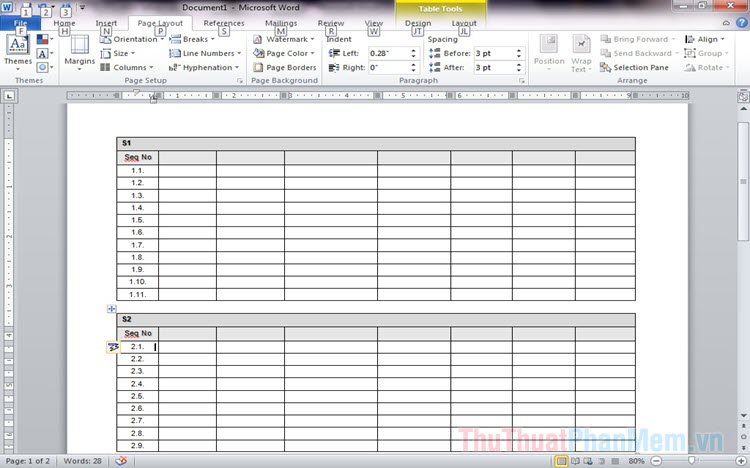Expand page Size dropdown

118,54
